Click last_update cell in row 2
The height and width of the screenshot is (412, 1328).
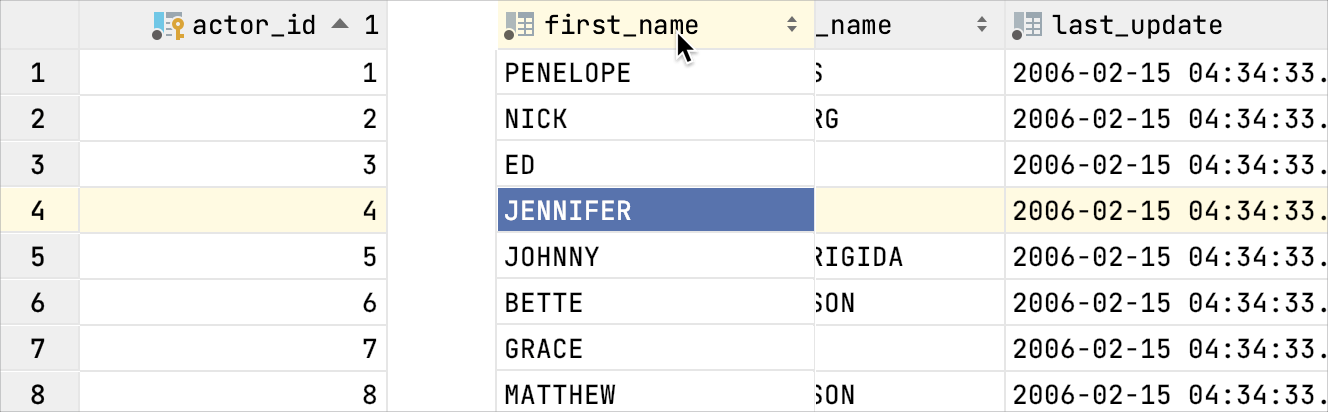coord(1166,119)
